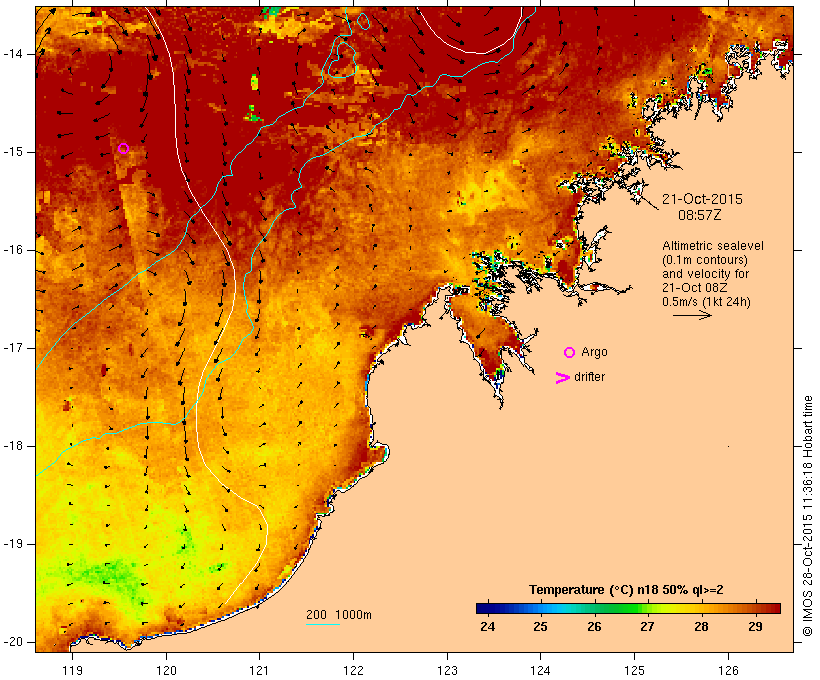This screenshot has height=680, width=820.
Task: Click the longitude label 123
Action: tap(447, 671)
